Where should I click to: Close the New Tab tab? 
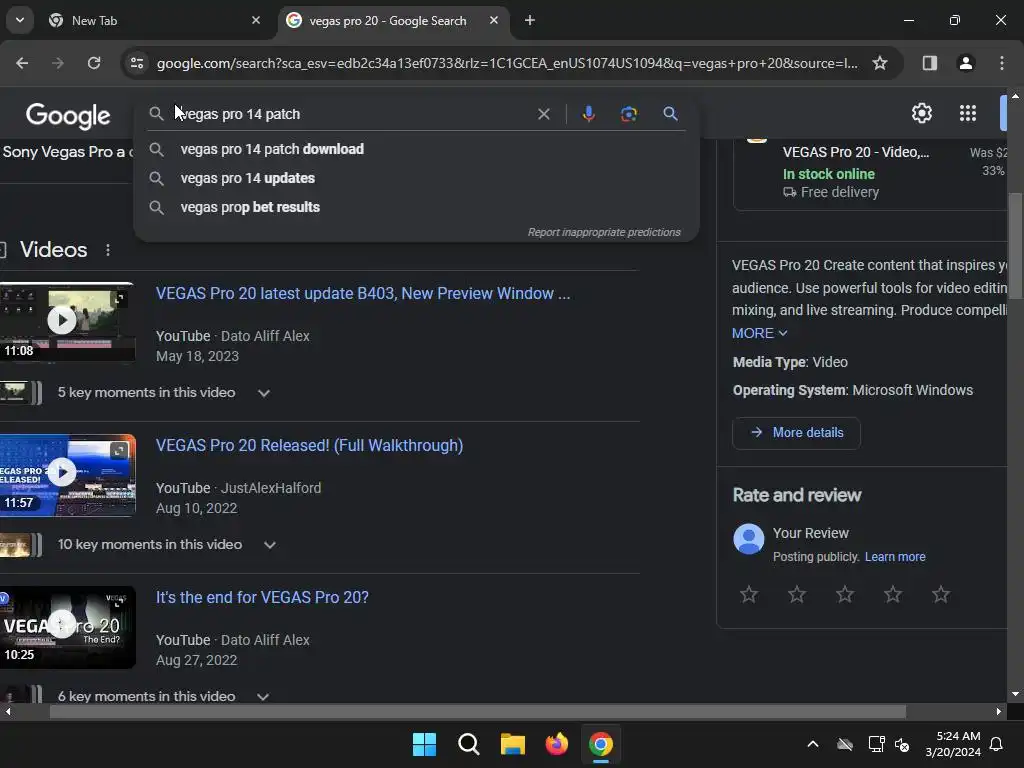(256, 20)
